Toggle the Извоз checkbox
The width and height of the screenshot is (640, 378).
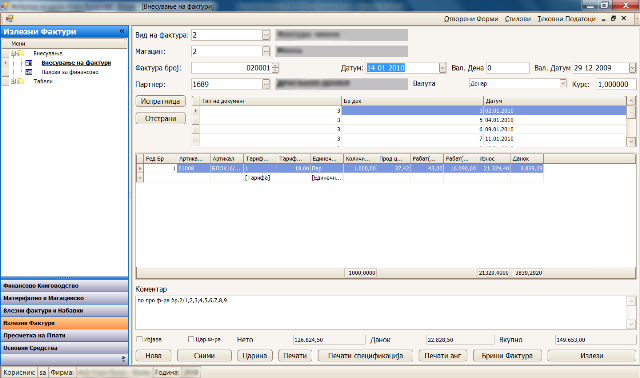(x=140, y=339)
